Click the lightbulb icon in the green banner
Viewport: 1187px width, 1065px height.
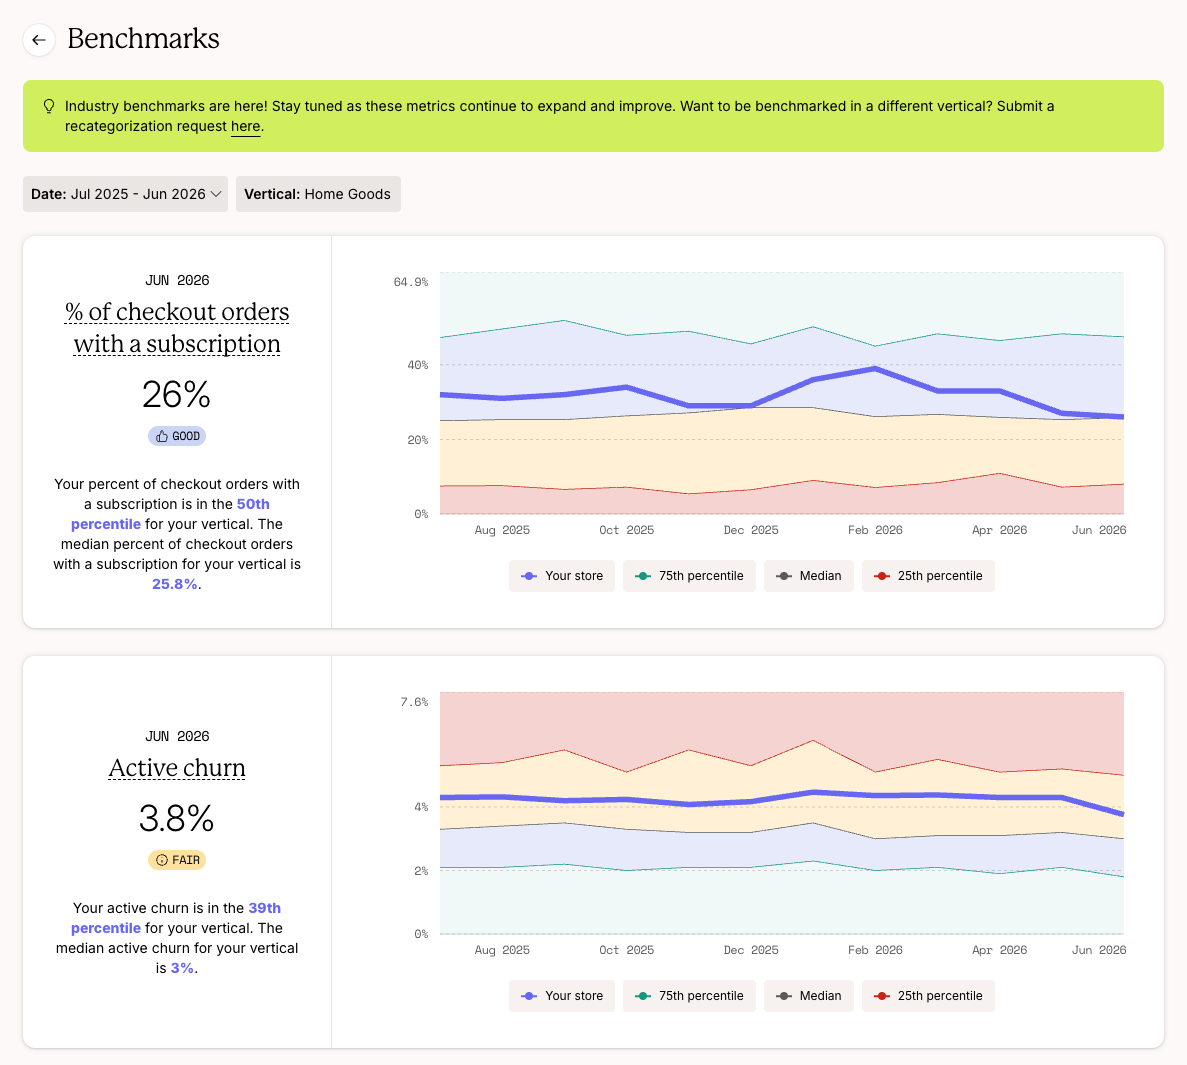pos(49,106)
